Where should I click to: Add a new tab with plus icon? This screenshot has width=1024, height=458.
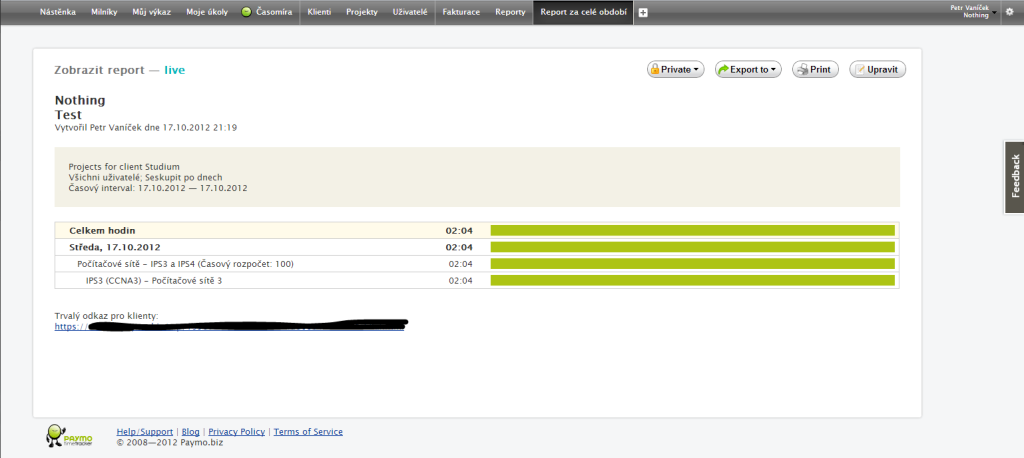pos(643,12)
